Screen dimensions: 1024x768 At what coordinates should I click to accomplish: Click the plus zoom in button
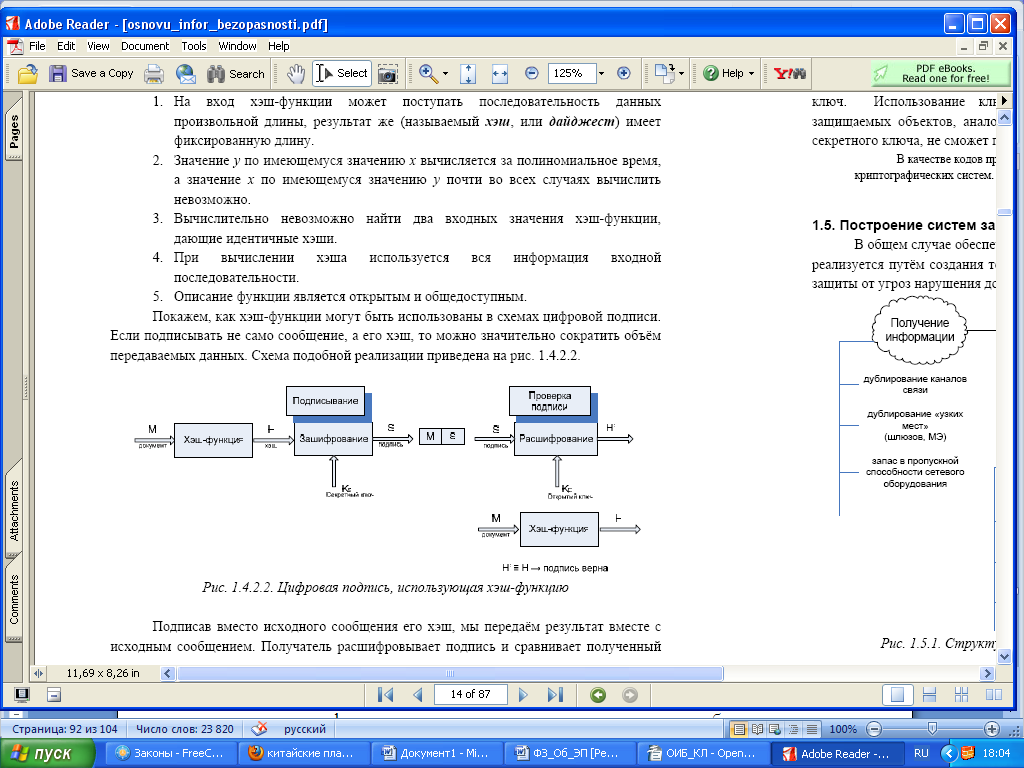tap(624, 73)
